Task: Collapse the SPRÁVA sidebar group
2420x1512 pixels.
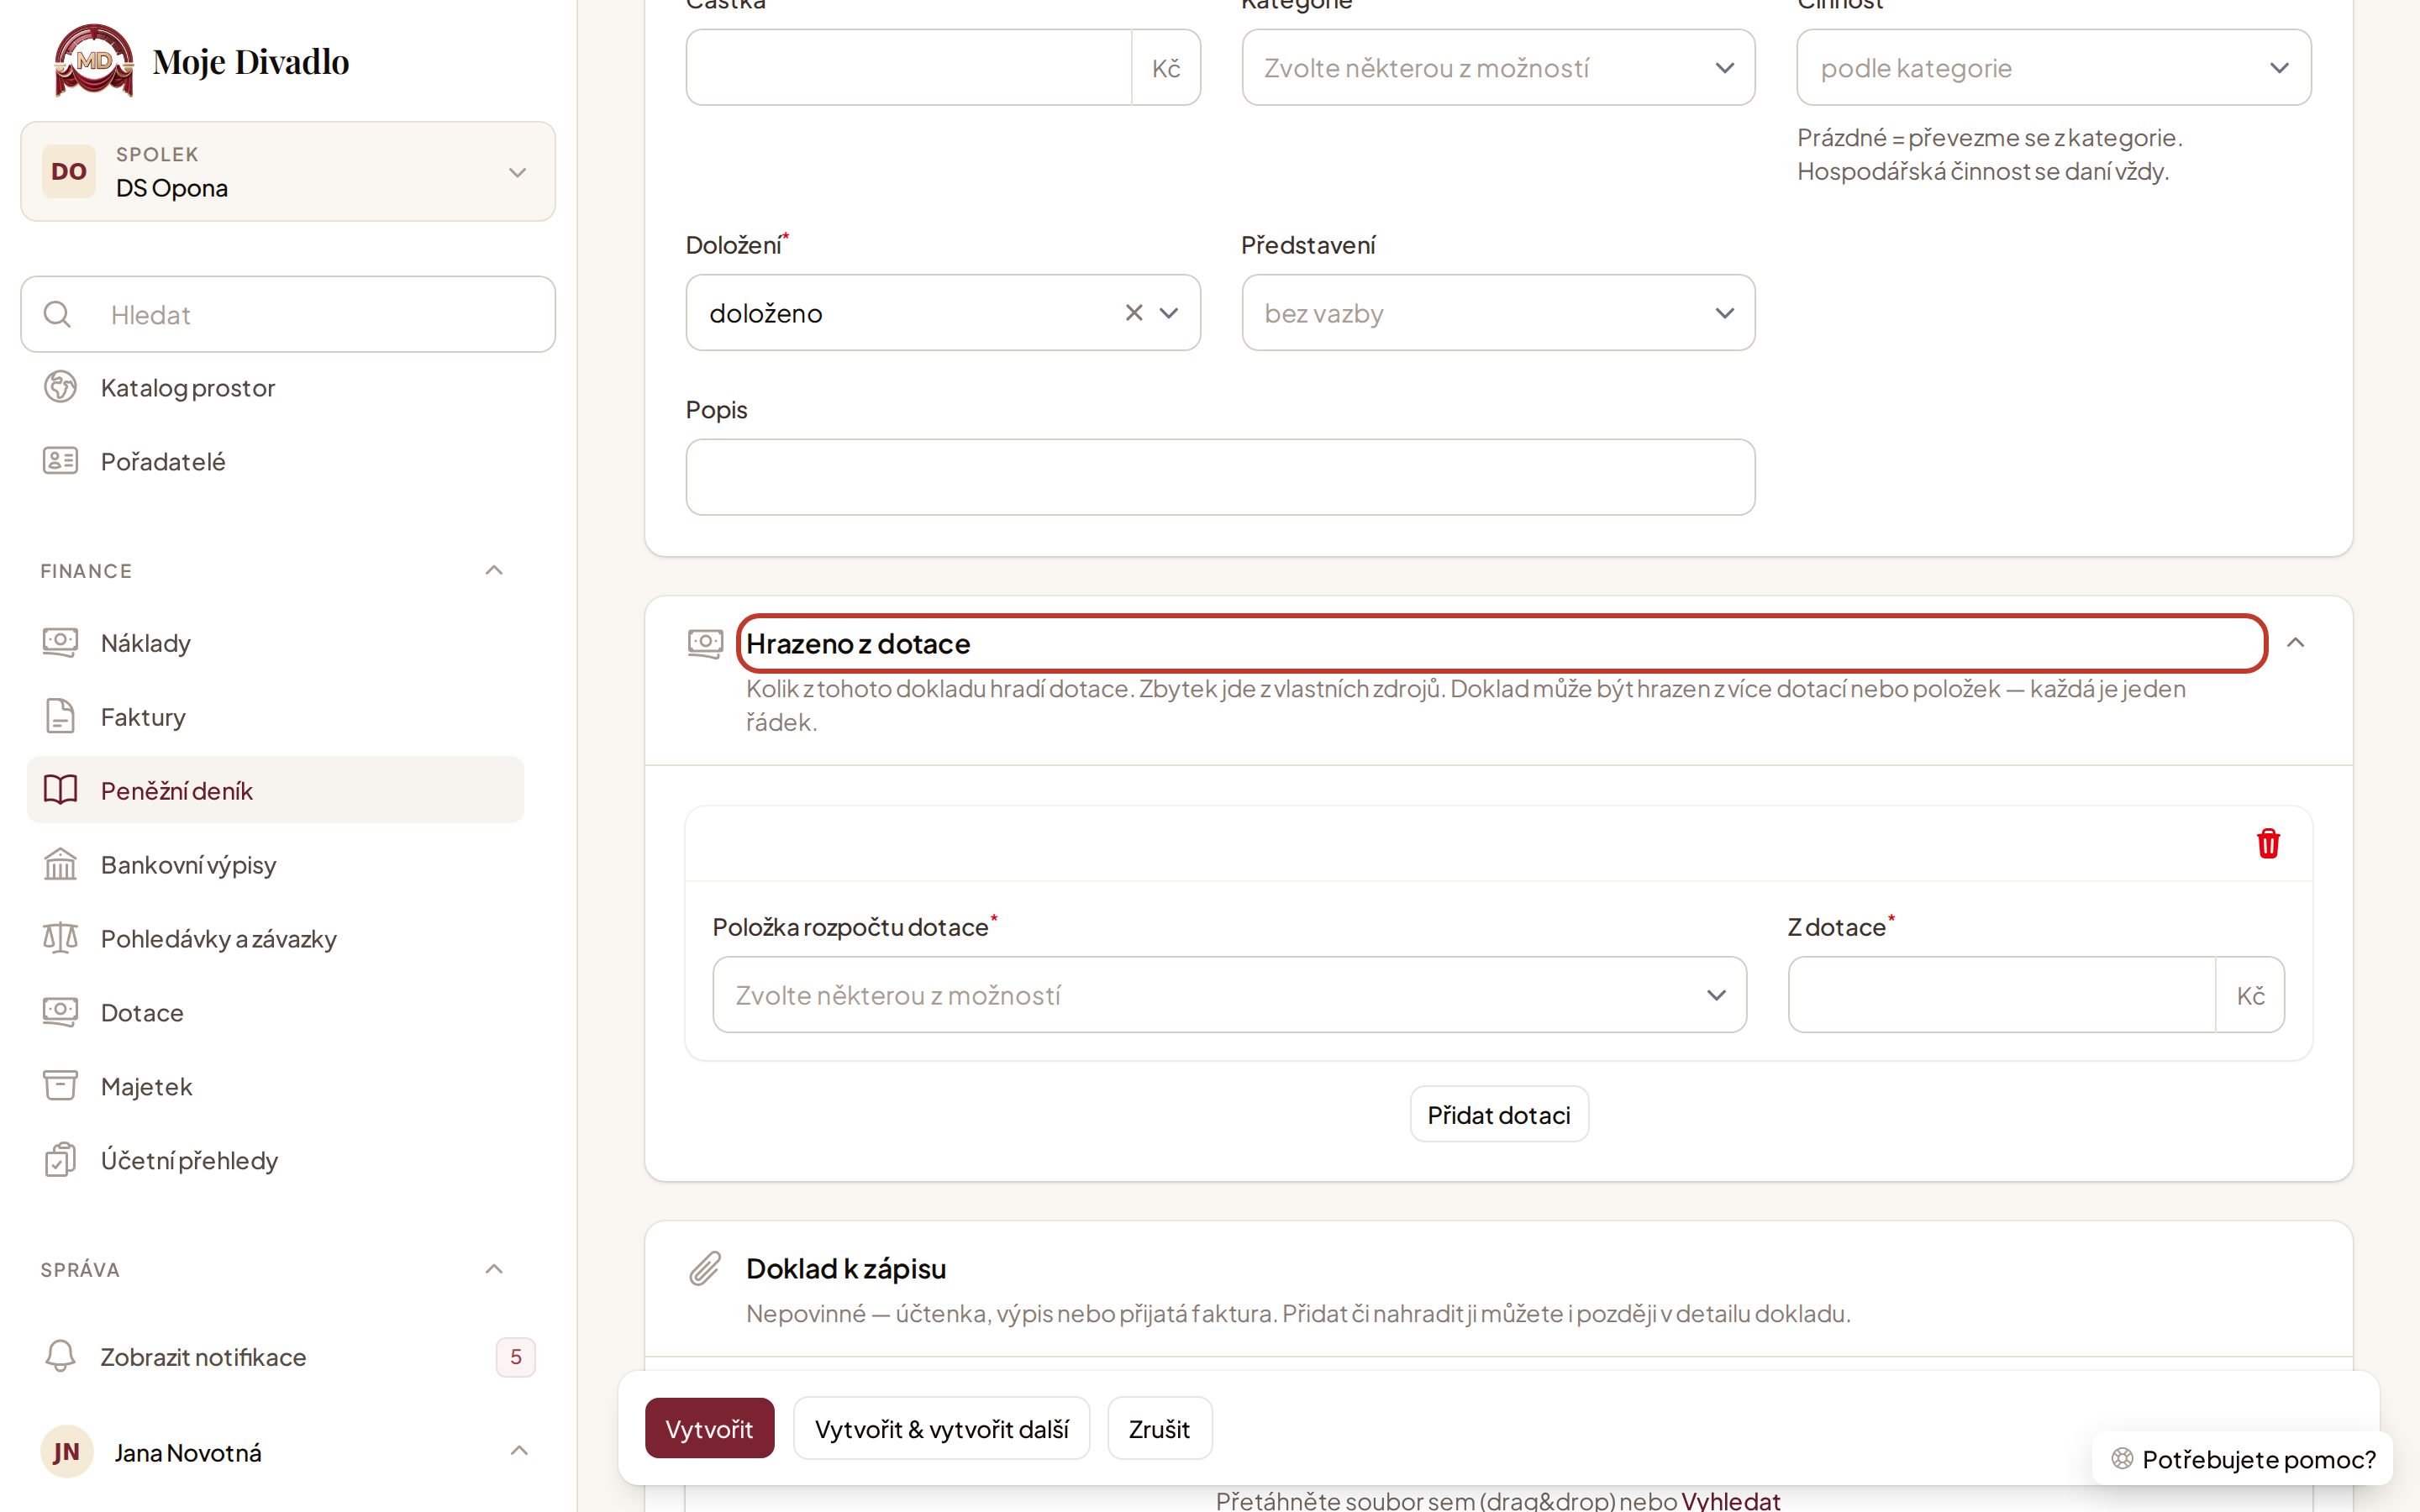Action: point(494,1269)
